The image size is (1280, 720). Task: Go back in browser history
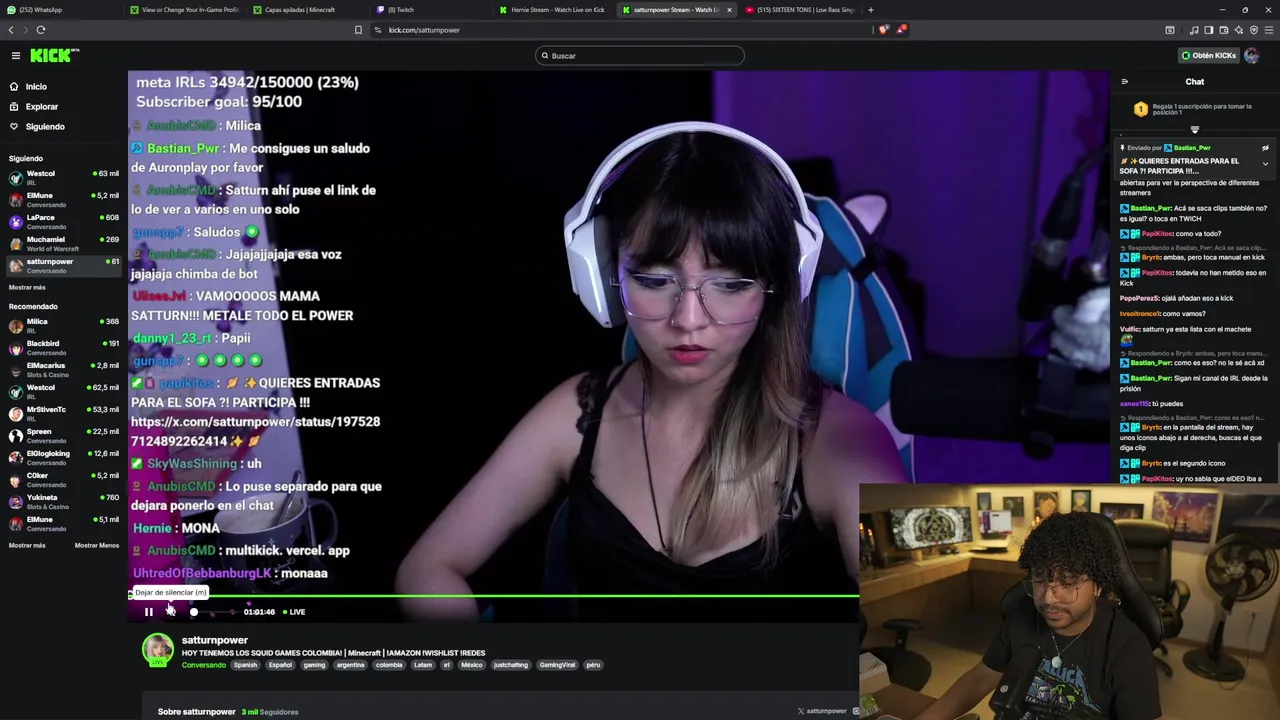(11, 30)
